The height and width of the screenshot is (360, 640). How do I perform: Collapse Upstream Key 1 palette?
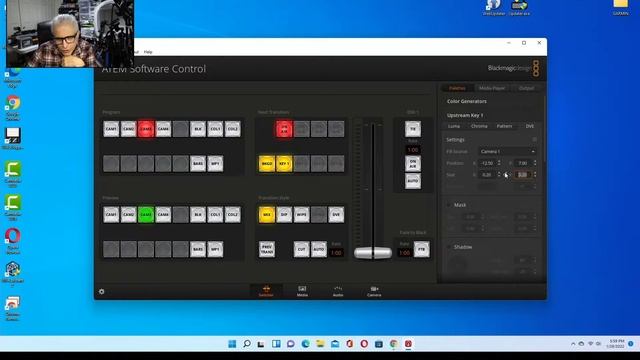465,115
